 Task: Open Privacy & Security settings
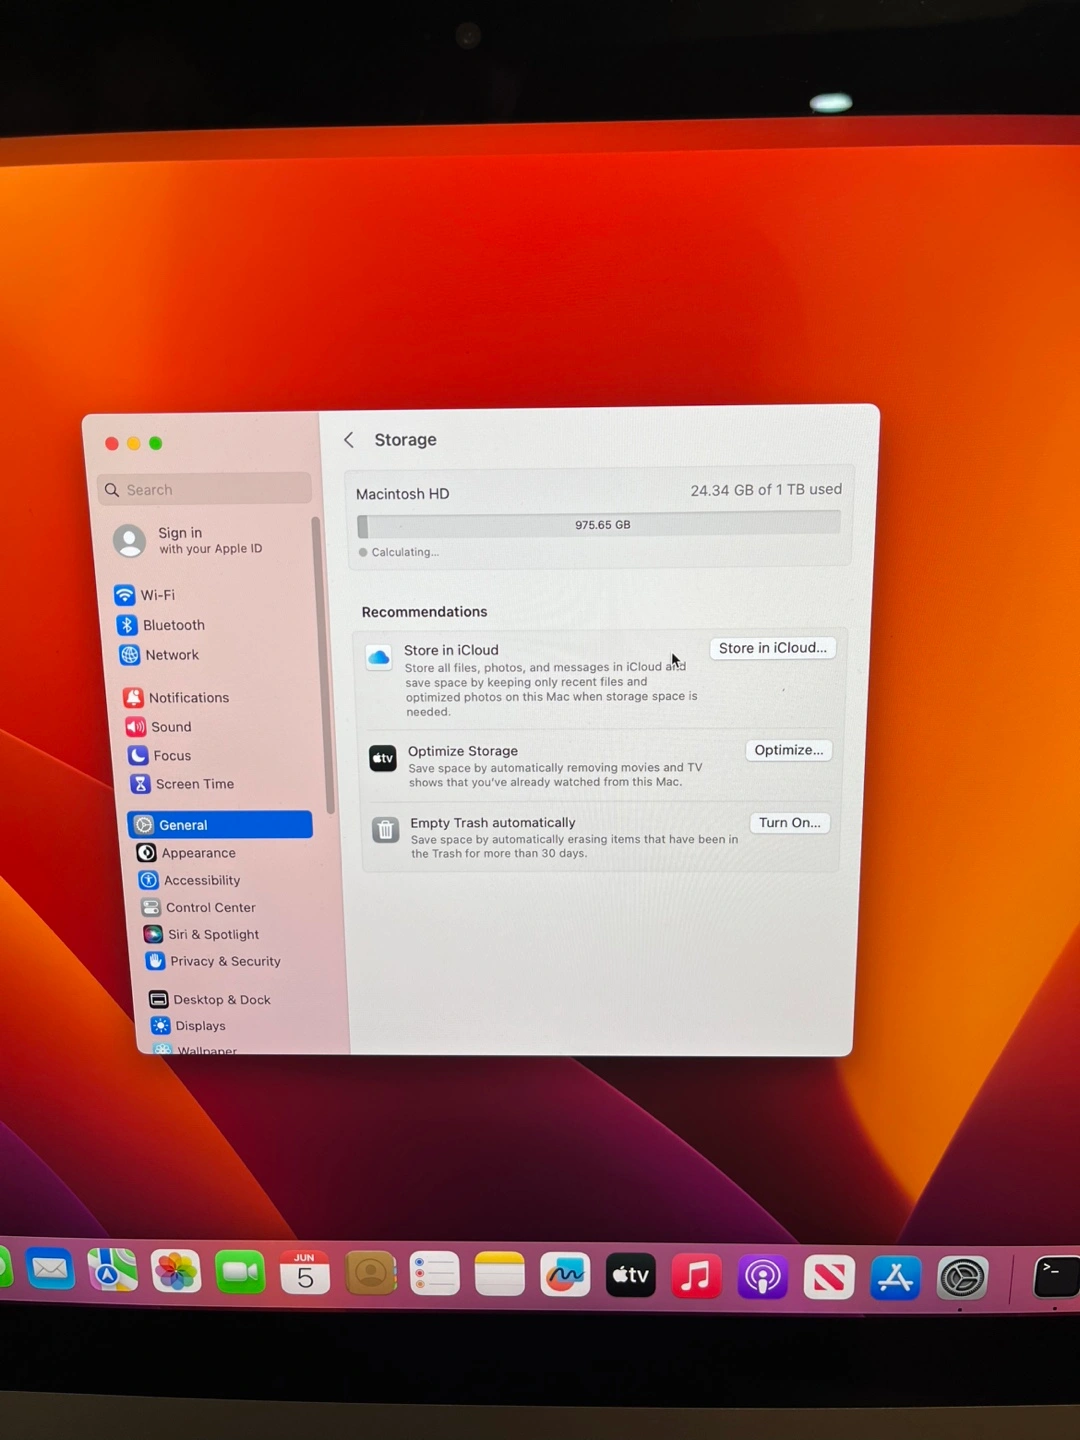224,961
